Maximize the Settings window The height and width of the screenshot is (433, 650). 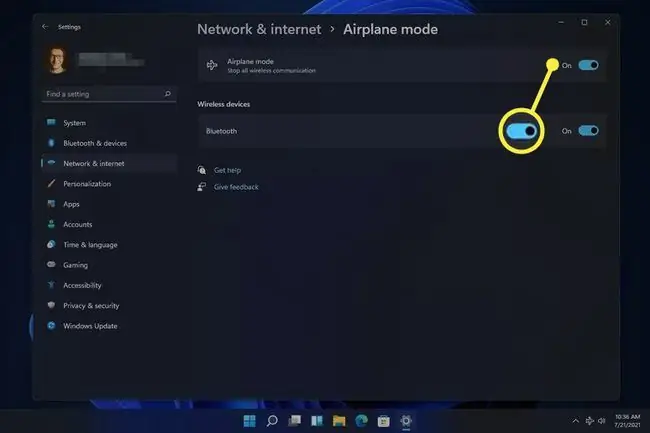tap(584, 22)
